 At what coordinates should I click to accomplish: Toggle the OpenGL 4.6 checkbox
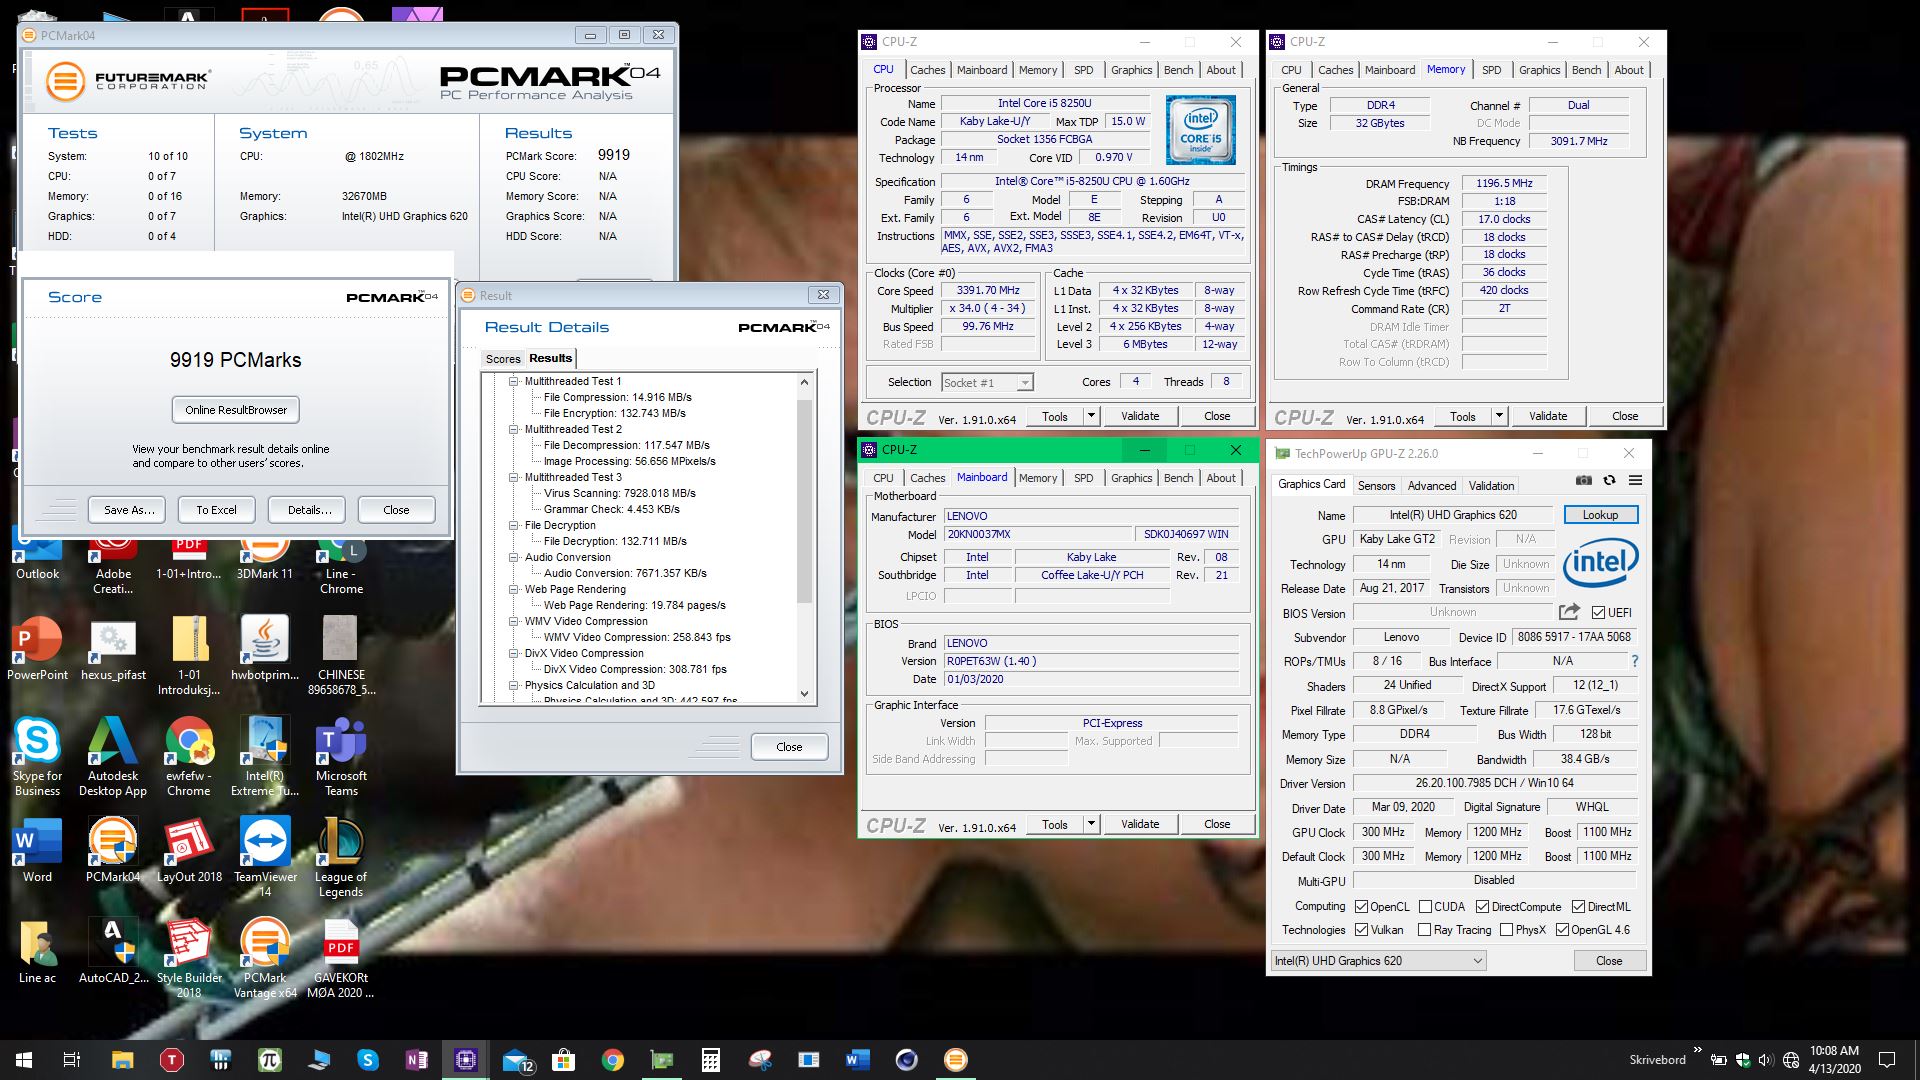[1562, 930]
